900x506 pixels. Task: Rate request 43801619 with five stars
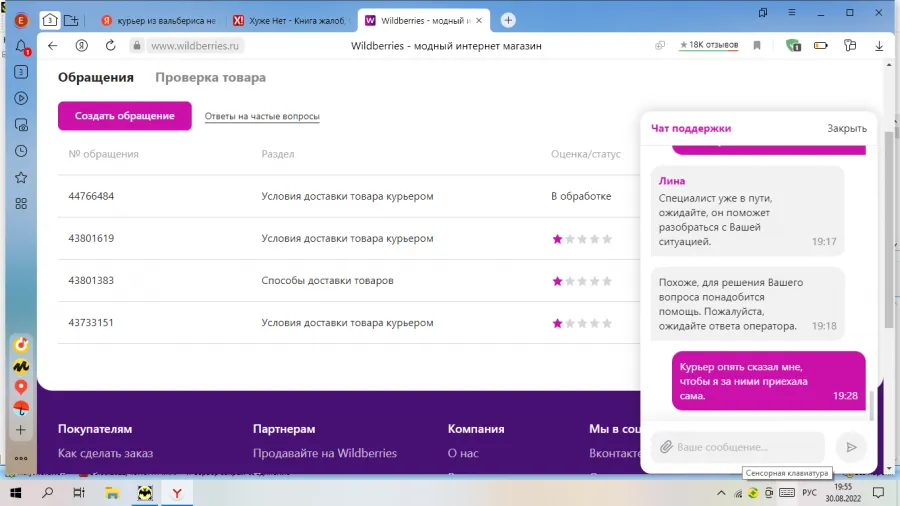pos(607,239)
